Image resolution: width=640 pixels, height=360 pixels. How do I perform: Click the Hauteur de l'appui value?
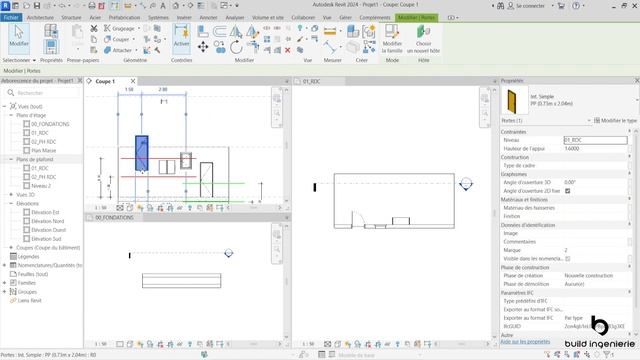[596, 149]
